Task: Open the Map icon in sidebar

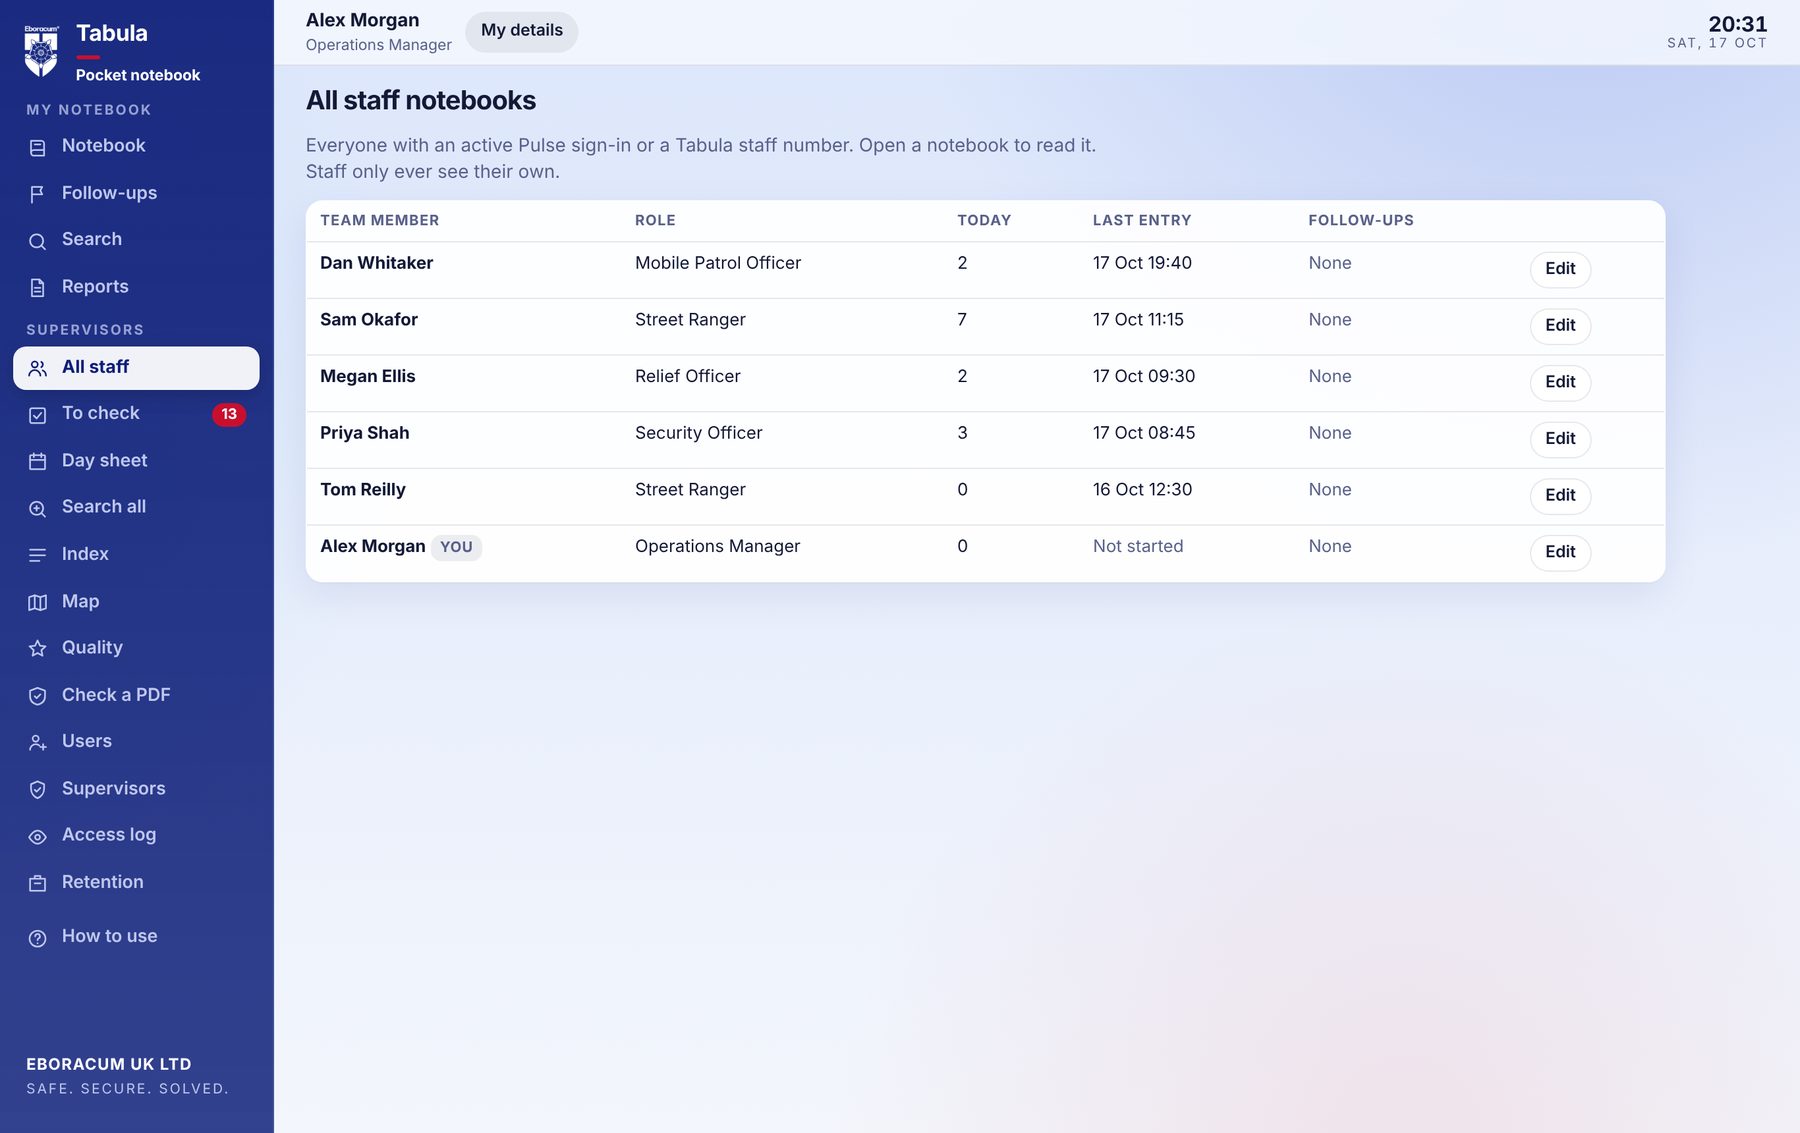Action: coord(37,602)
